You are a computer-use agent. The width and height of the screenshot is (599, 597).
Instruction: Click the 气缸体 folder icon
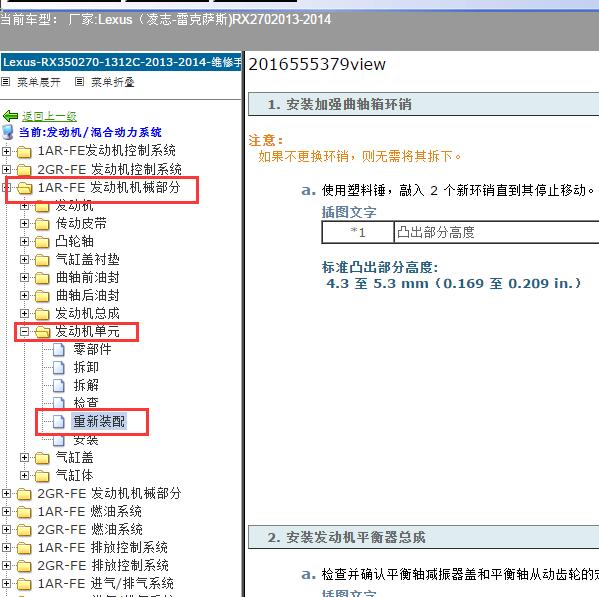[42, 476]
